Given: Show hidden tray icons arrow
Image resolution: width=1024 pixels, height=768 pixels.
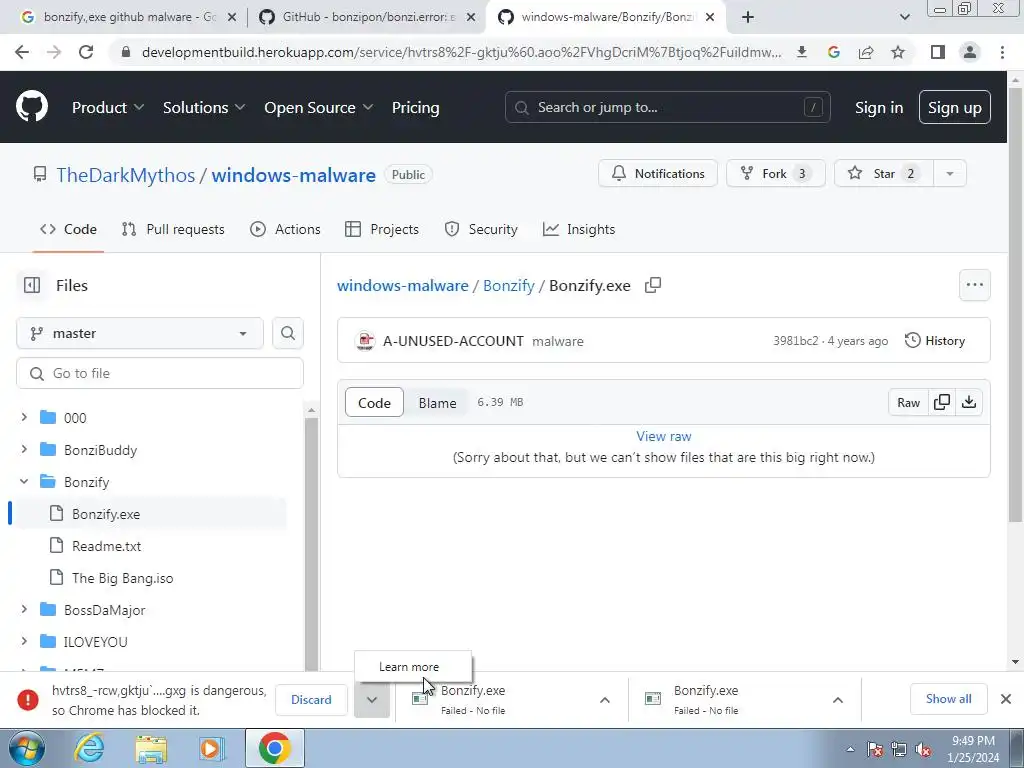Looking at the screenshot, I should pyautogui.click(x=850, y=750).
